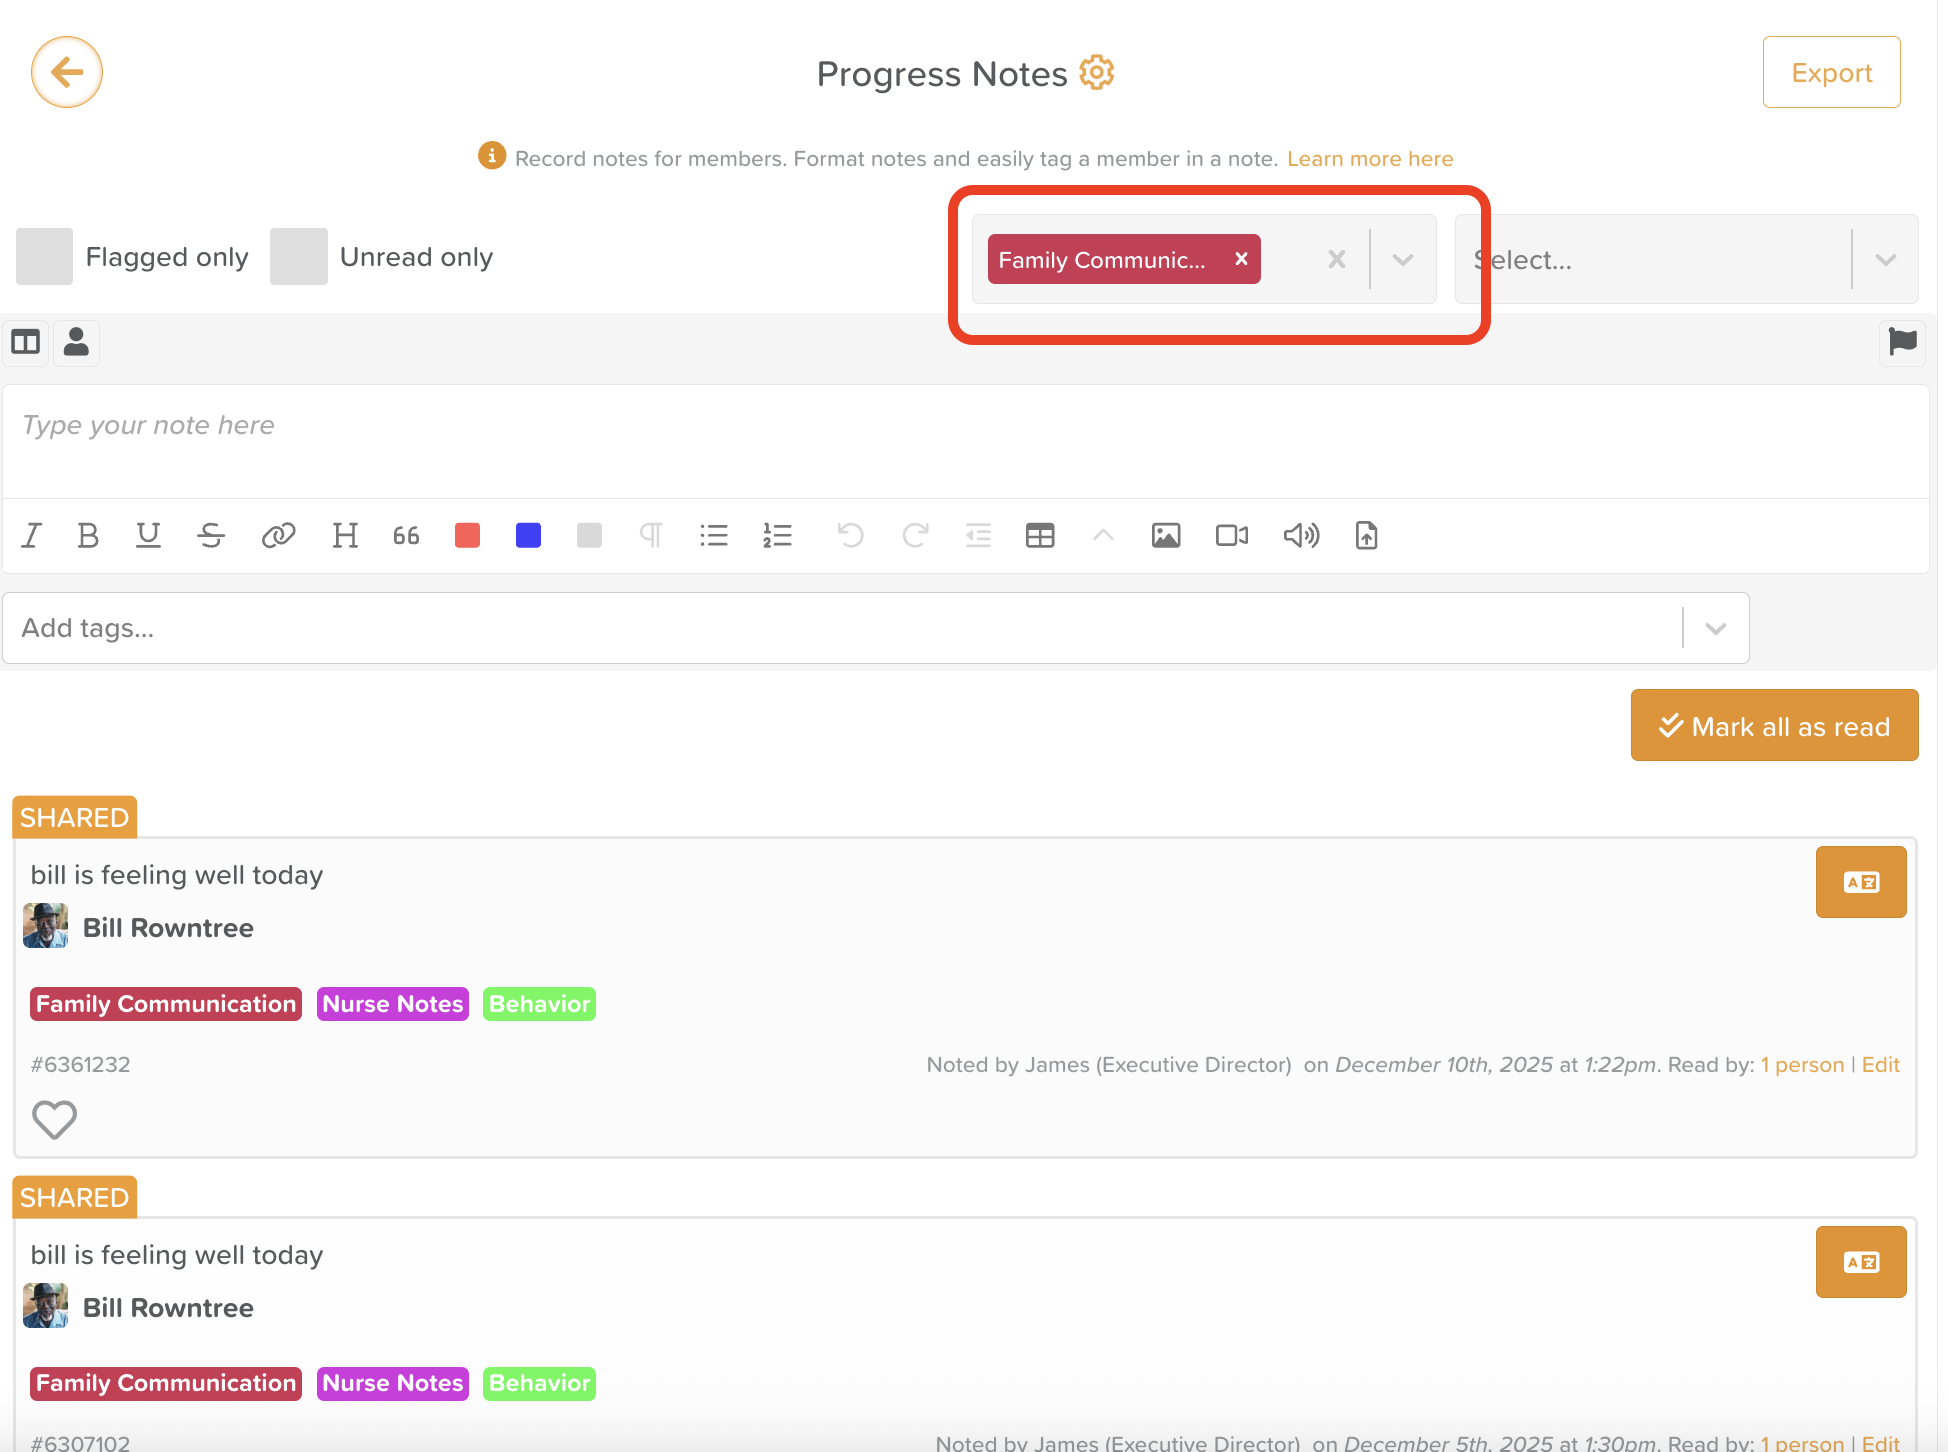This screenshot has height=1452, width=1948.
Task: Insert a table in the note
Action: pyautogui.click(x=1040, y=536)
